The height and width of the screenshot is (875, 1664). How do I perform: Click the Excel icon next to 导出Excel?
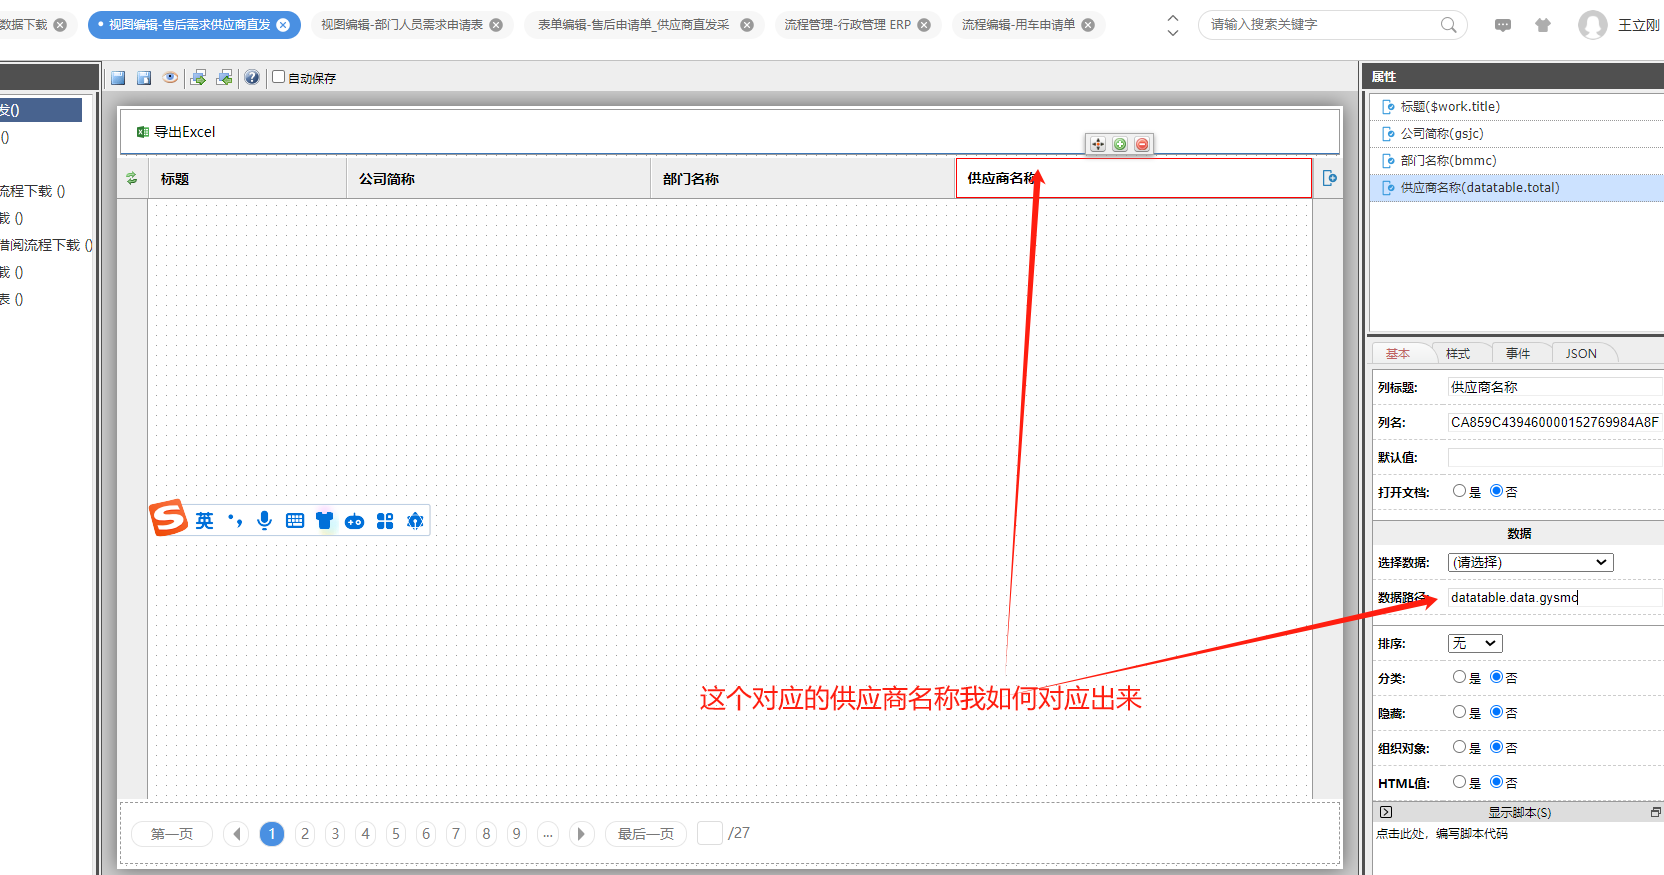click(143, 132)
